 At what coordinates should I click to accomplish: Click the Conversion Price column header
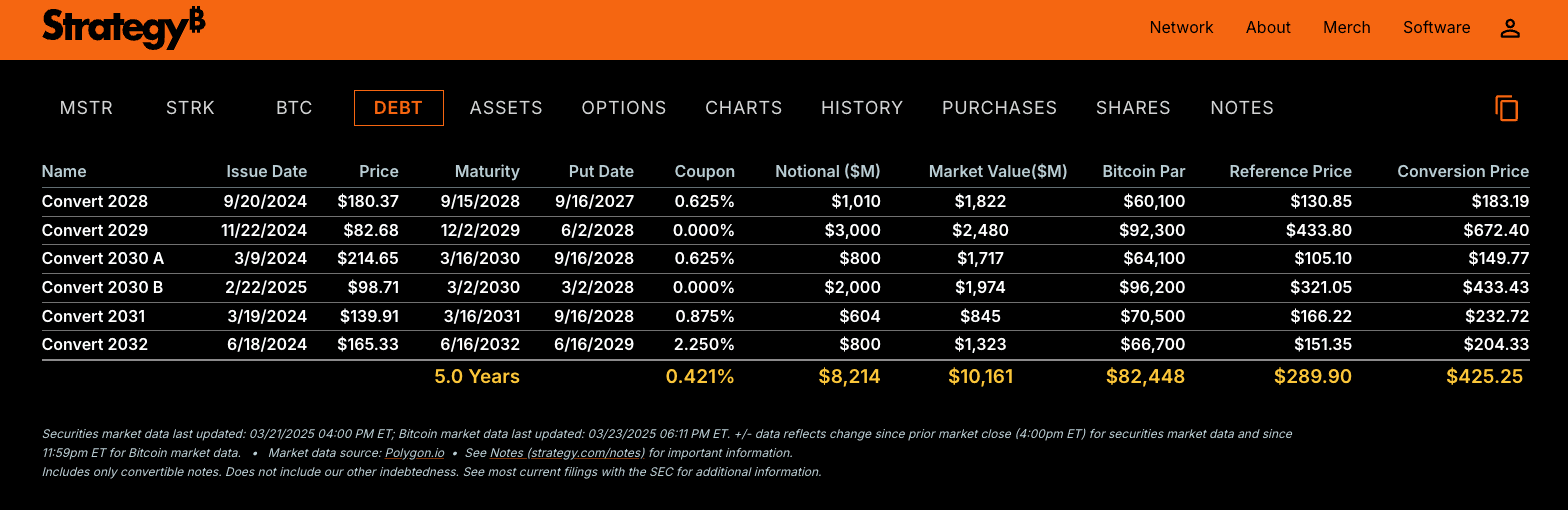click(x=1463, y=172)
